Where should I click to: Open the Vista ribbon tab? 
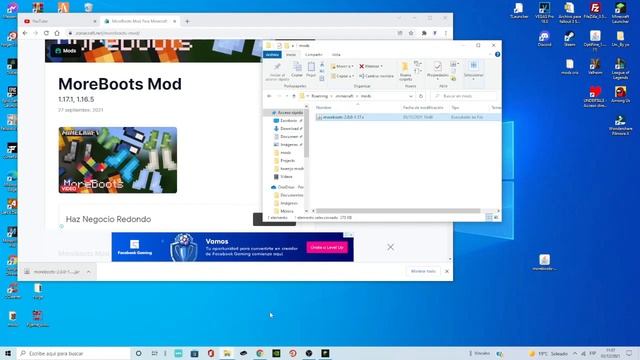pyautogui.click(x=336, y=54)
